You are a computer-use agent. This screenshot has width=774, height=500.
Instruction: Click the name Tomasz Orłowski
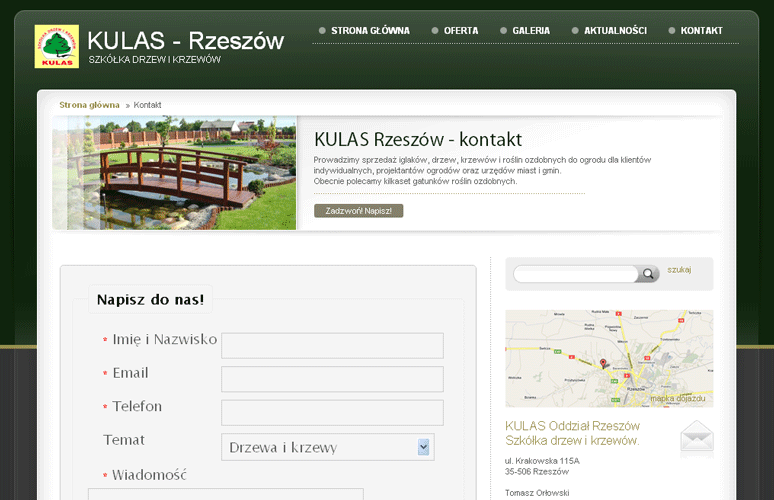(x=537, y=493)
